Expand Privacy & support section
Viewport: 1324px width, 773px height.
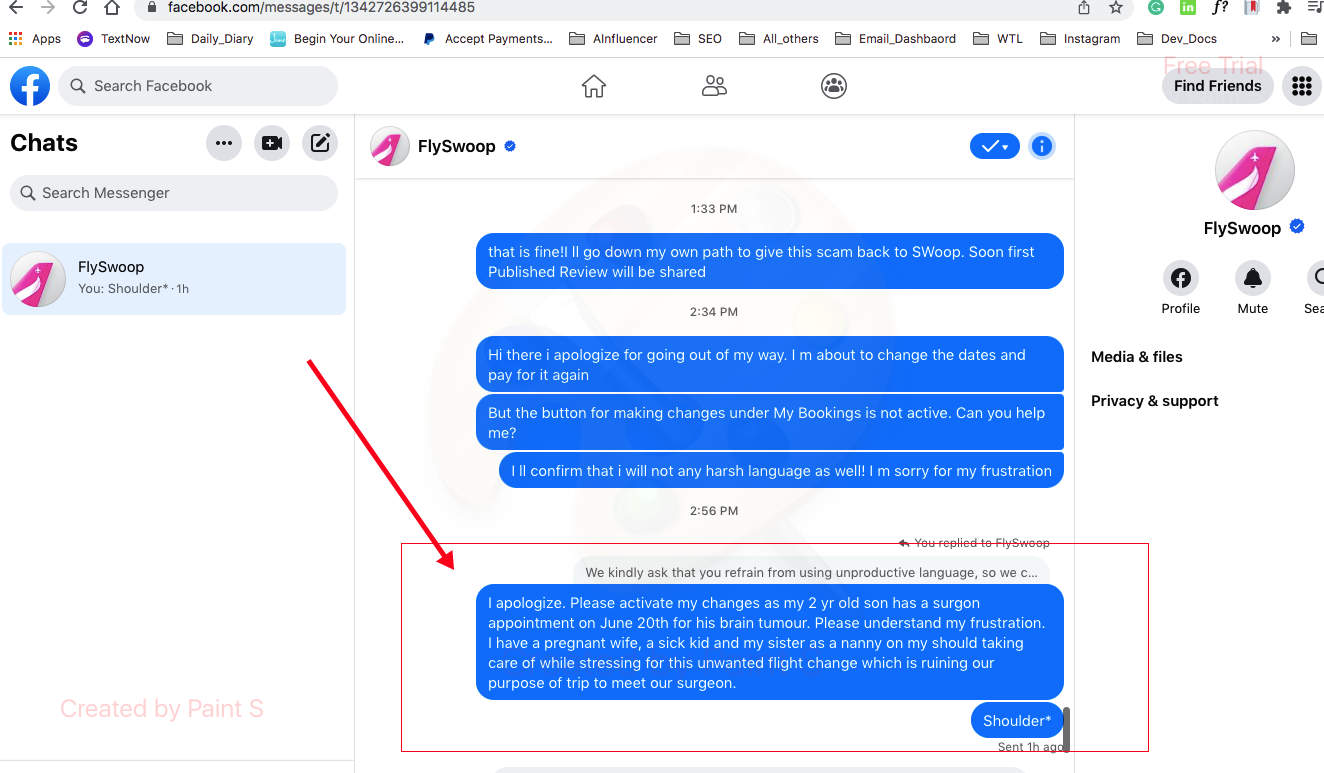point(1155,401)
